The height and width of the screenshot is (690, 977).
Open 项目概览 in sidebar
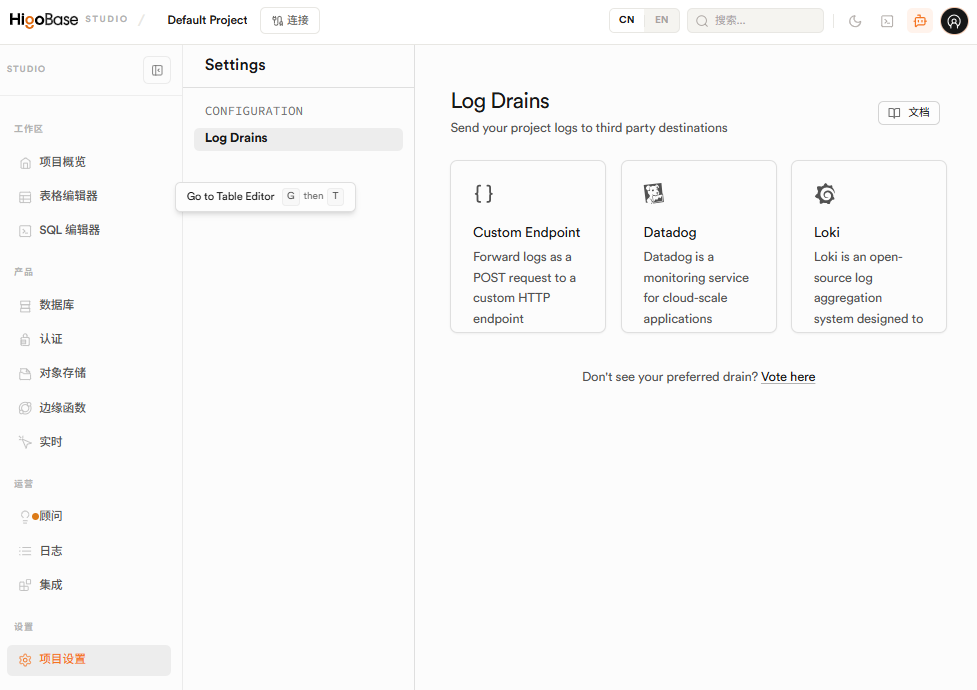coord(88,162)
